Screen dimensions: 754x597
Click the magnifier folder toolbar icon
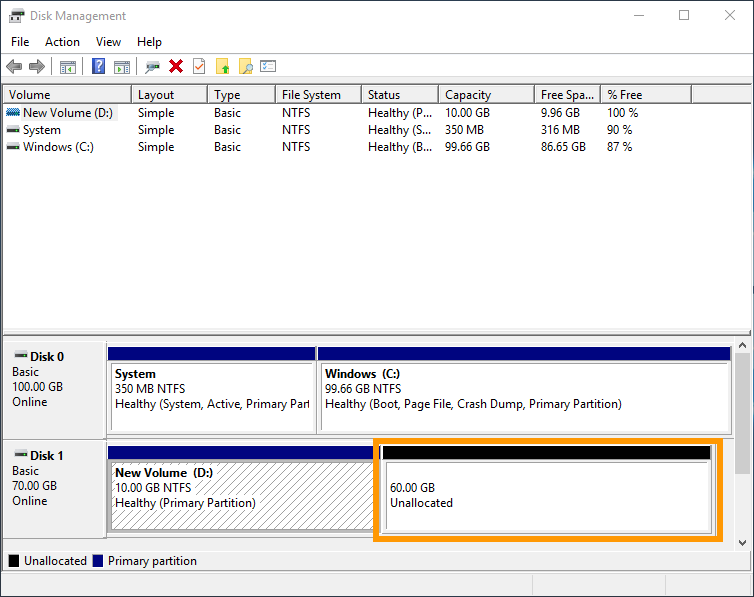pyautogui.click(x=245, y=67)
